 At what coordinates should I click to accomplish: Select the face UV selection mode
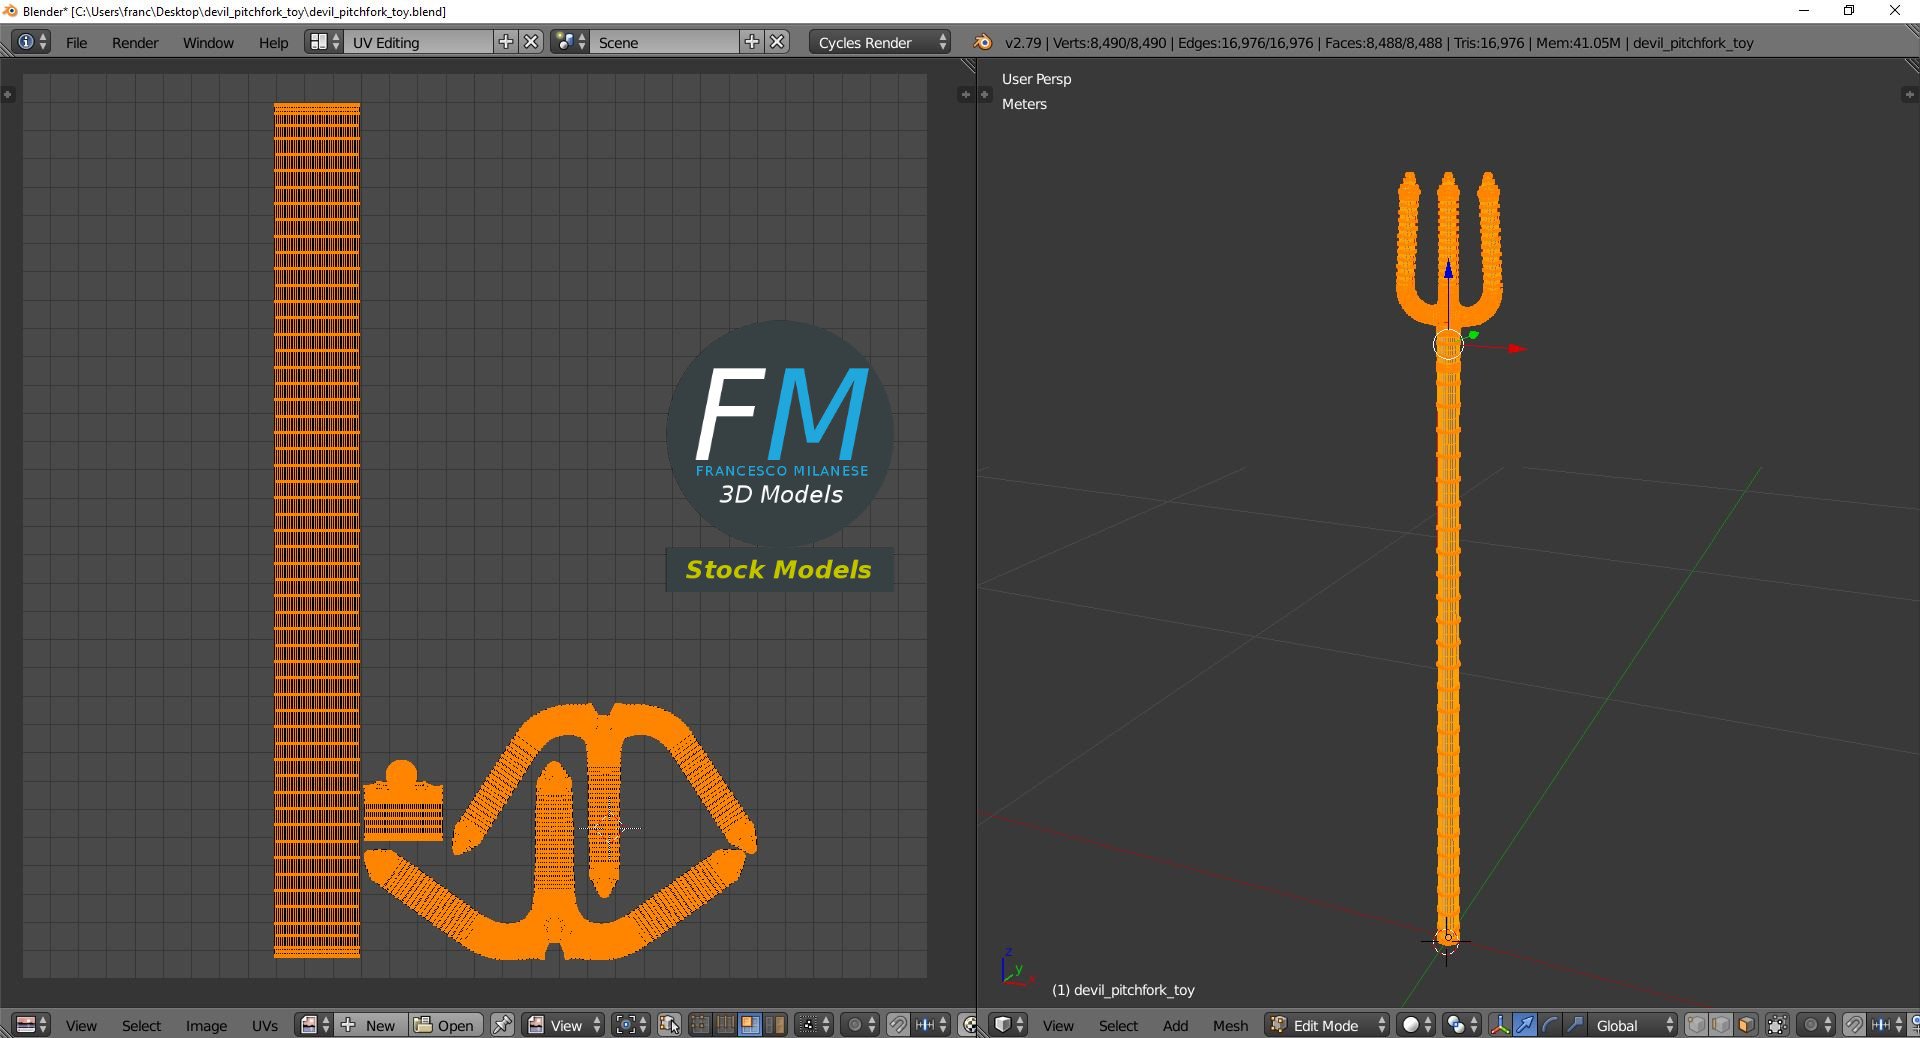point(749,1025)
